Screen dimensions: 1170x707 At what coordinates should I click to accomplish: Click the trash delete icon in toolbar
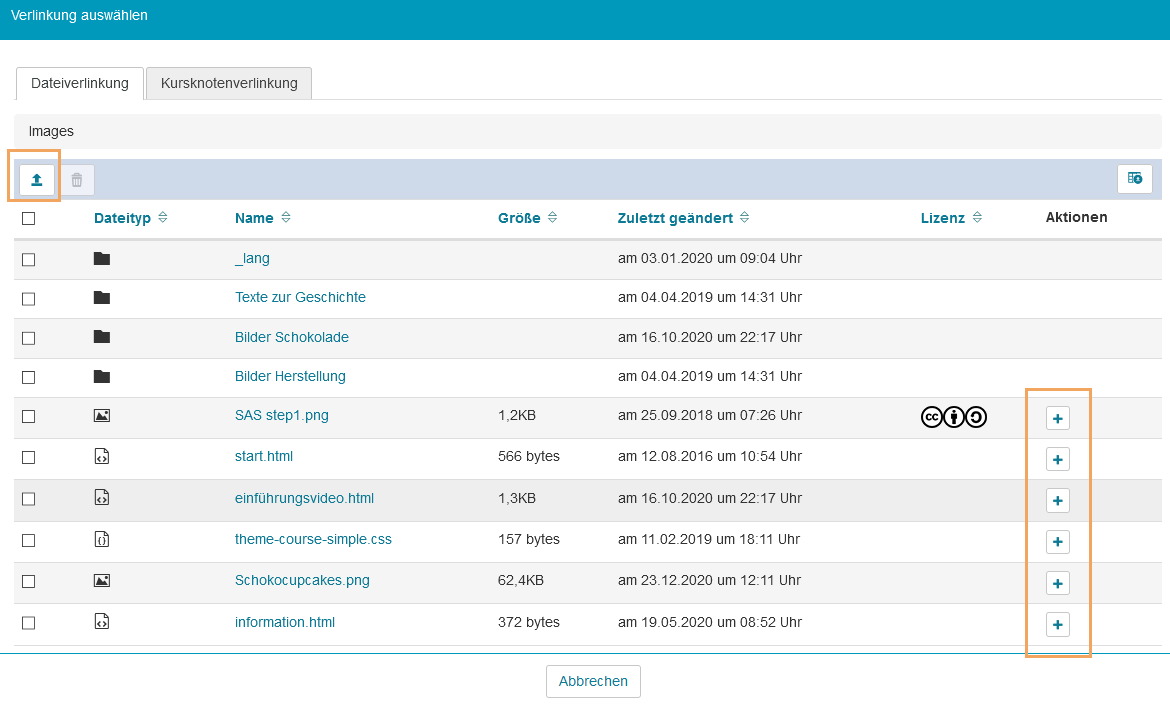point(77,180)
